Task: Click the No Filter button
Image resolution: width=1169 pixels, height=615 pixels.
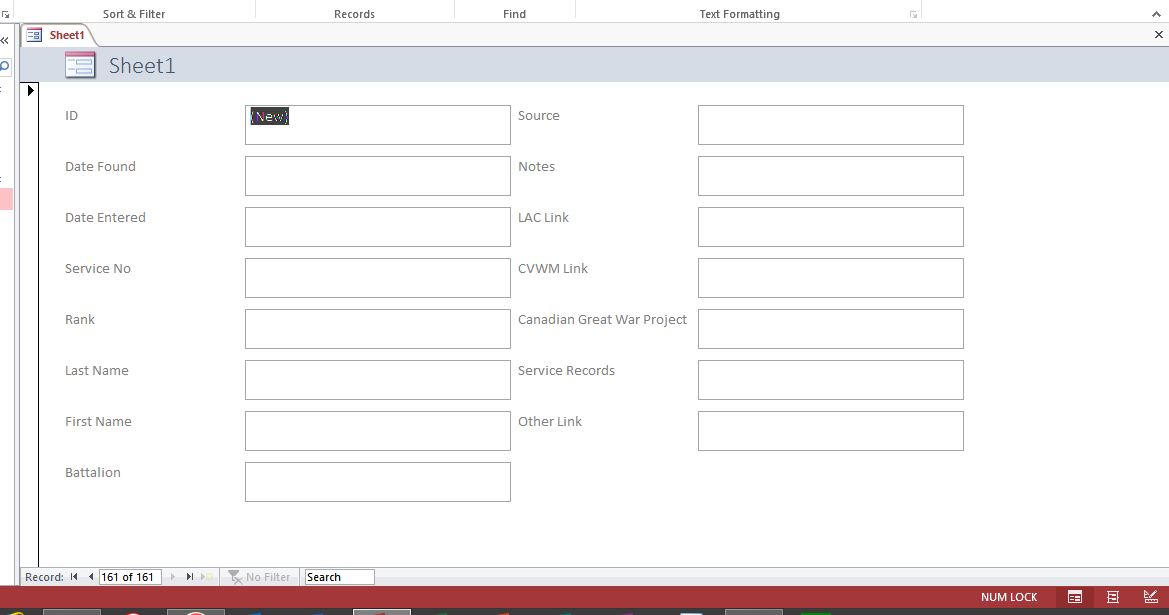Action: [259, 577]
